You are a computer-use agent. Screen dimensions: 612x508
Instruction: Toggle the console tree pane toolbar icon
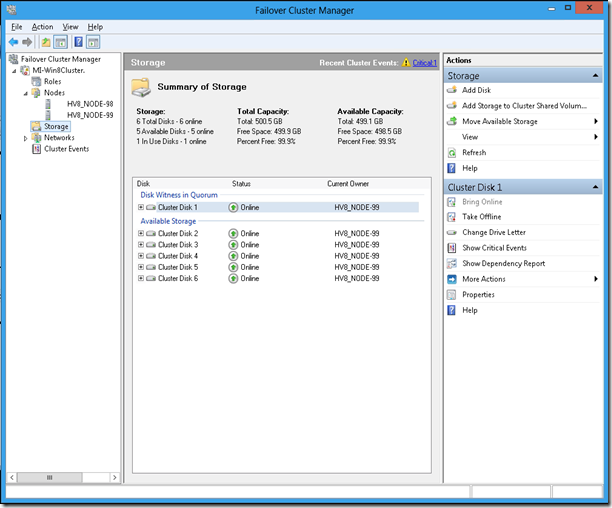60,42
